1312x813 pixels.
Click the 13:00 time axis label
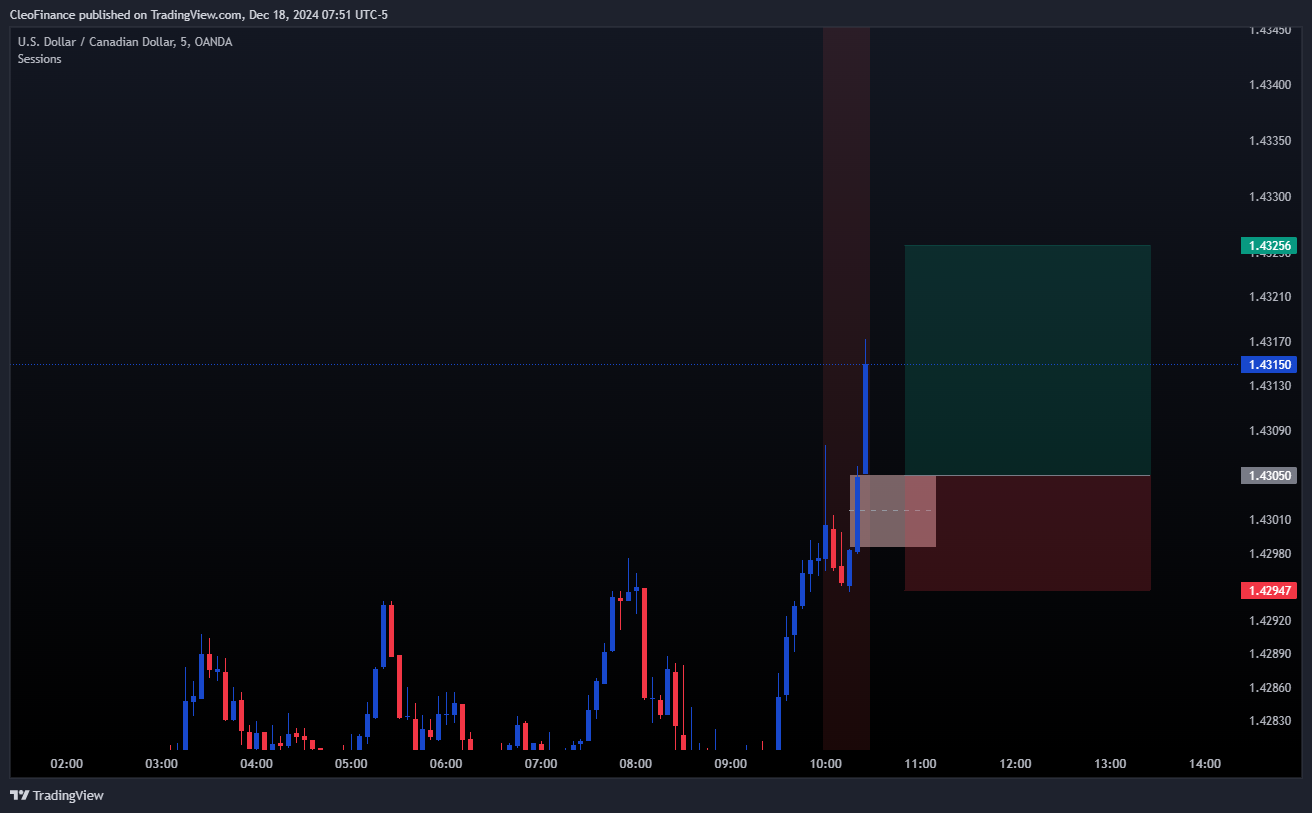(1110, 764)
